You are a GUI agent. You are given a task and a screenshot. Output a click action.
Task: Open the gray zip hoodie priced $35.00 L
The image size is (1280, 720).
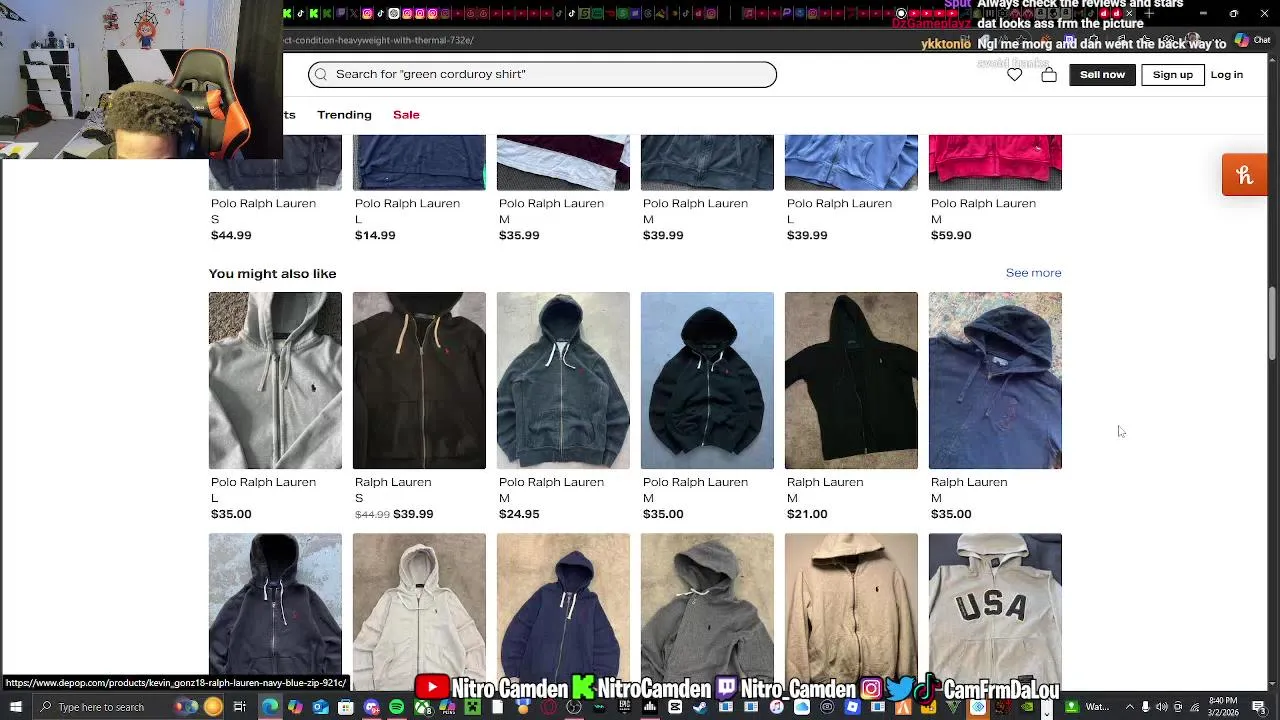click(x=275, y=380)
